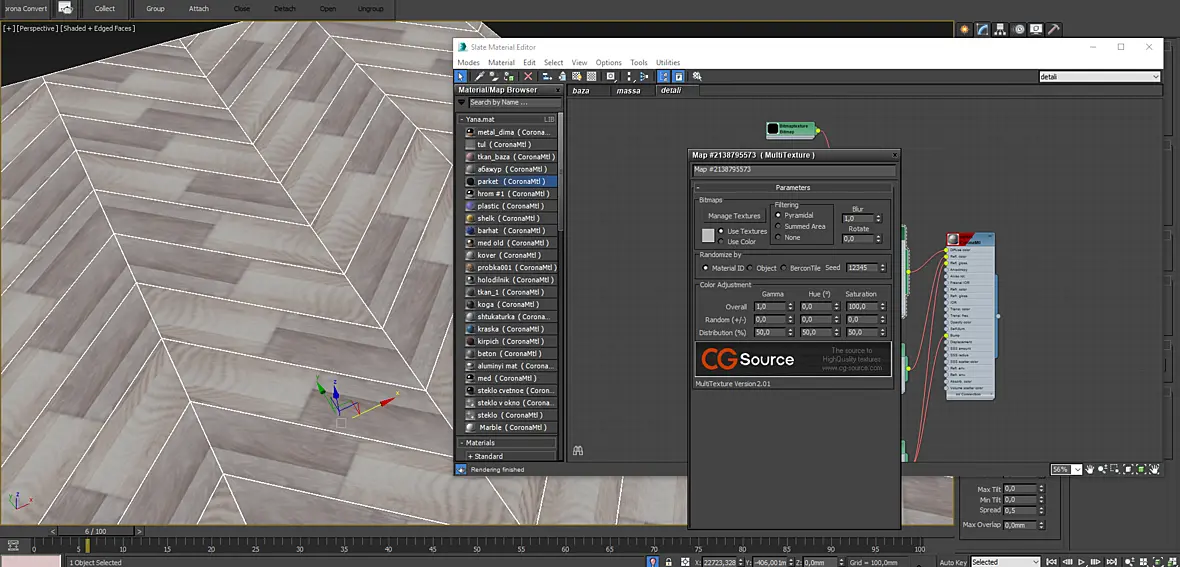This screenshot has width=1180, height=567.
Task: Click the red X delete selected icon
Action: tap(528, 76)
